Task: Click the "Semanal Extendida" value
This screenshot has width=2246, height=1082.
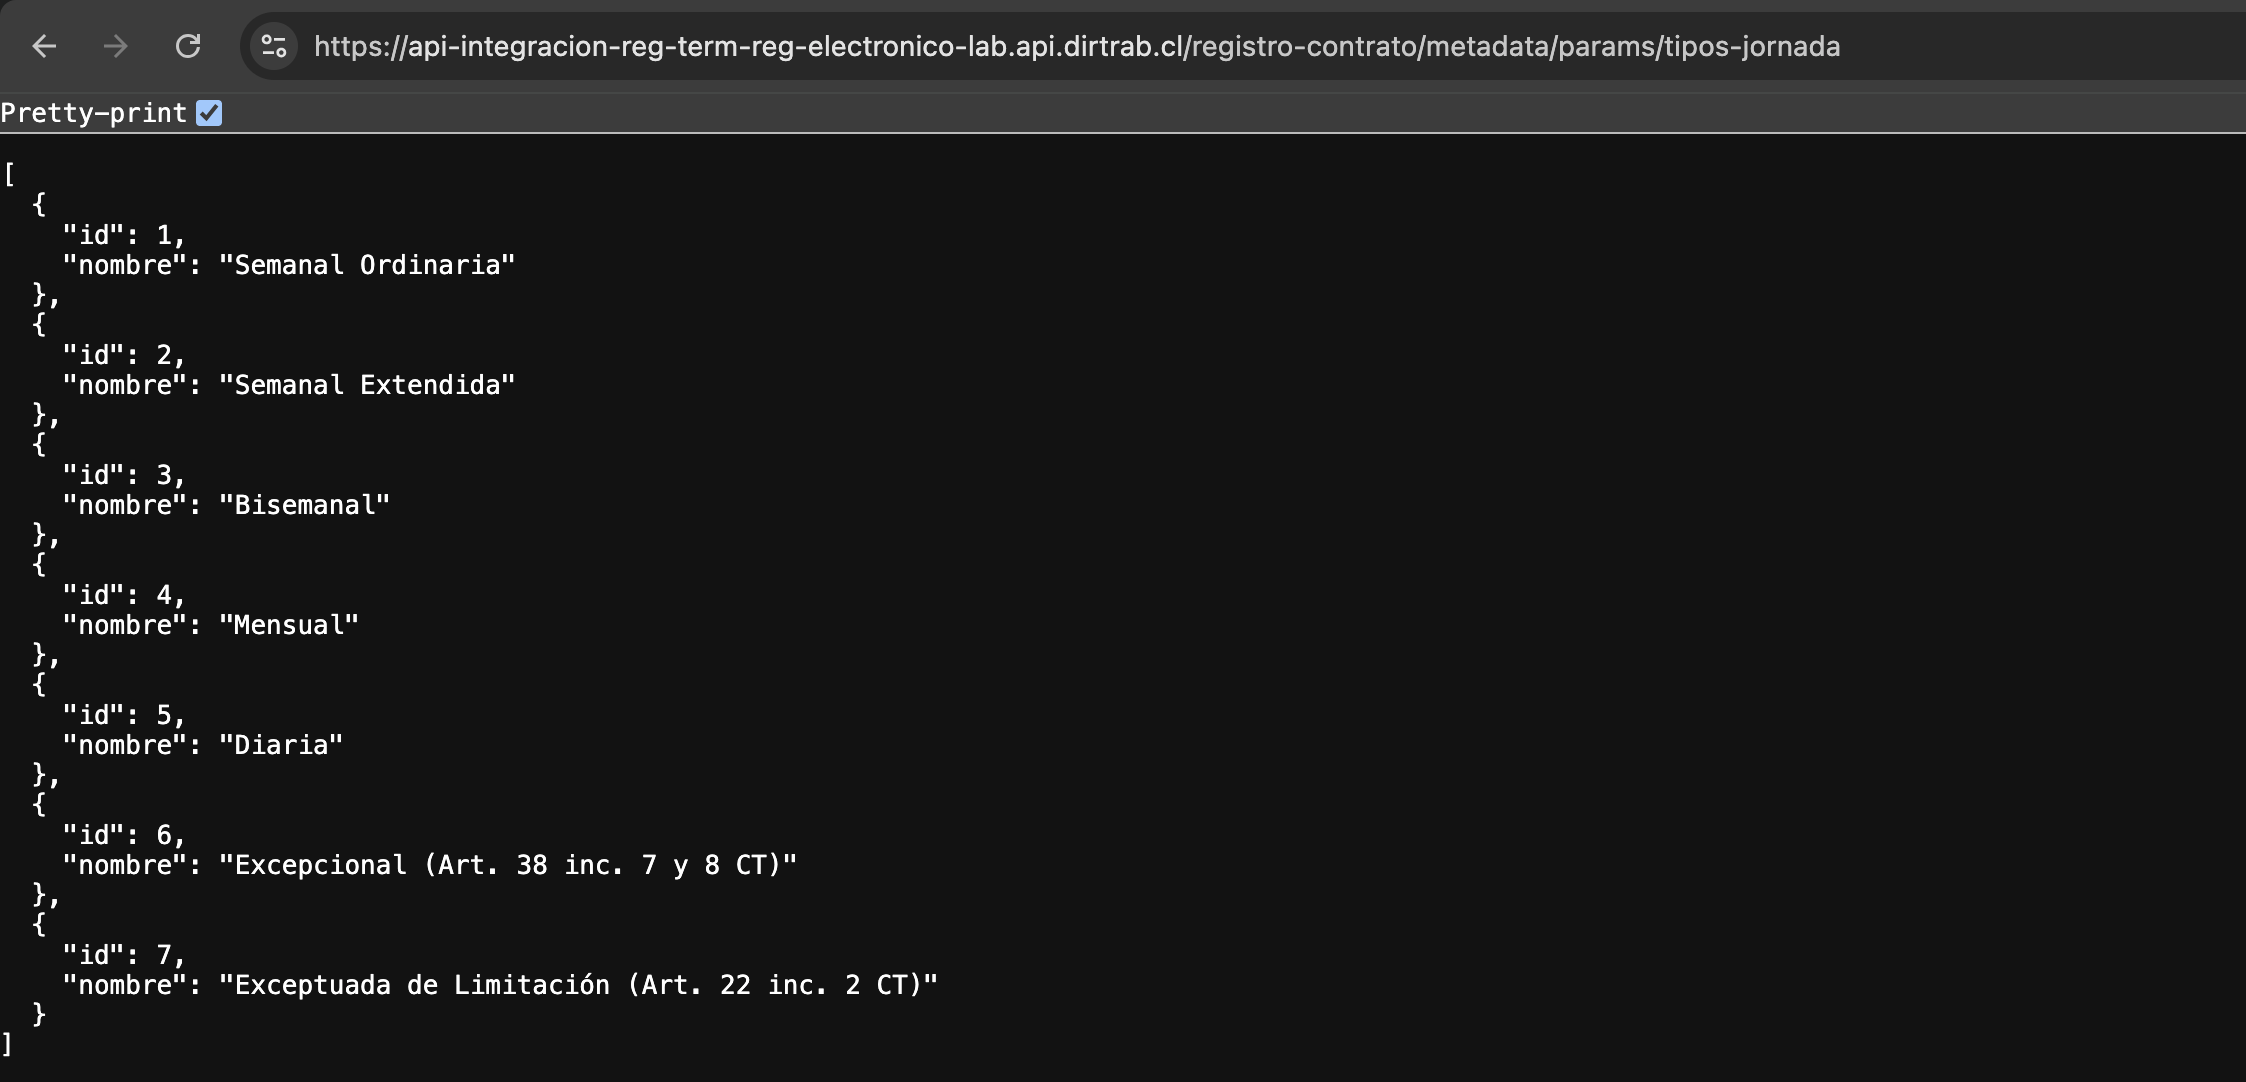Action: pyautogui.click(x=366, y=385)
